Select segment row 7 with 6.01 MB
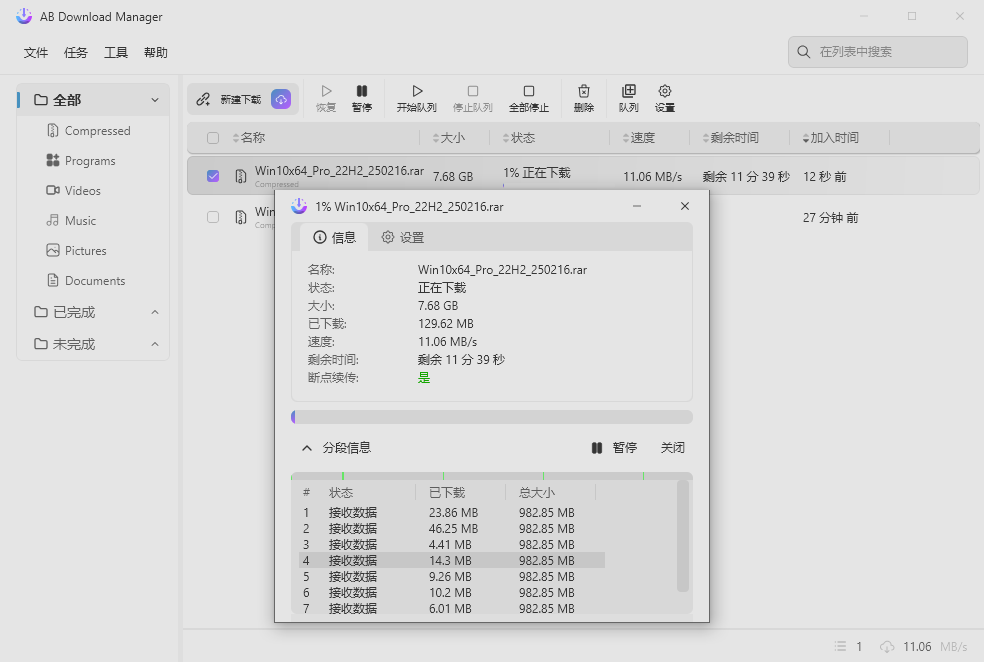 [x=452, y=608]
